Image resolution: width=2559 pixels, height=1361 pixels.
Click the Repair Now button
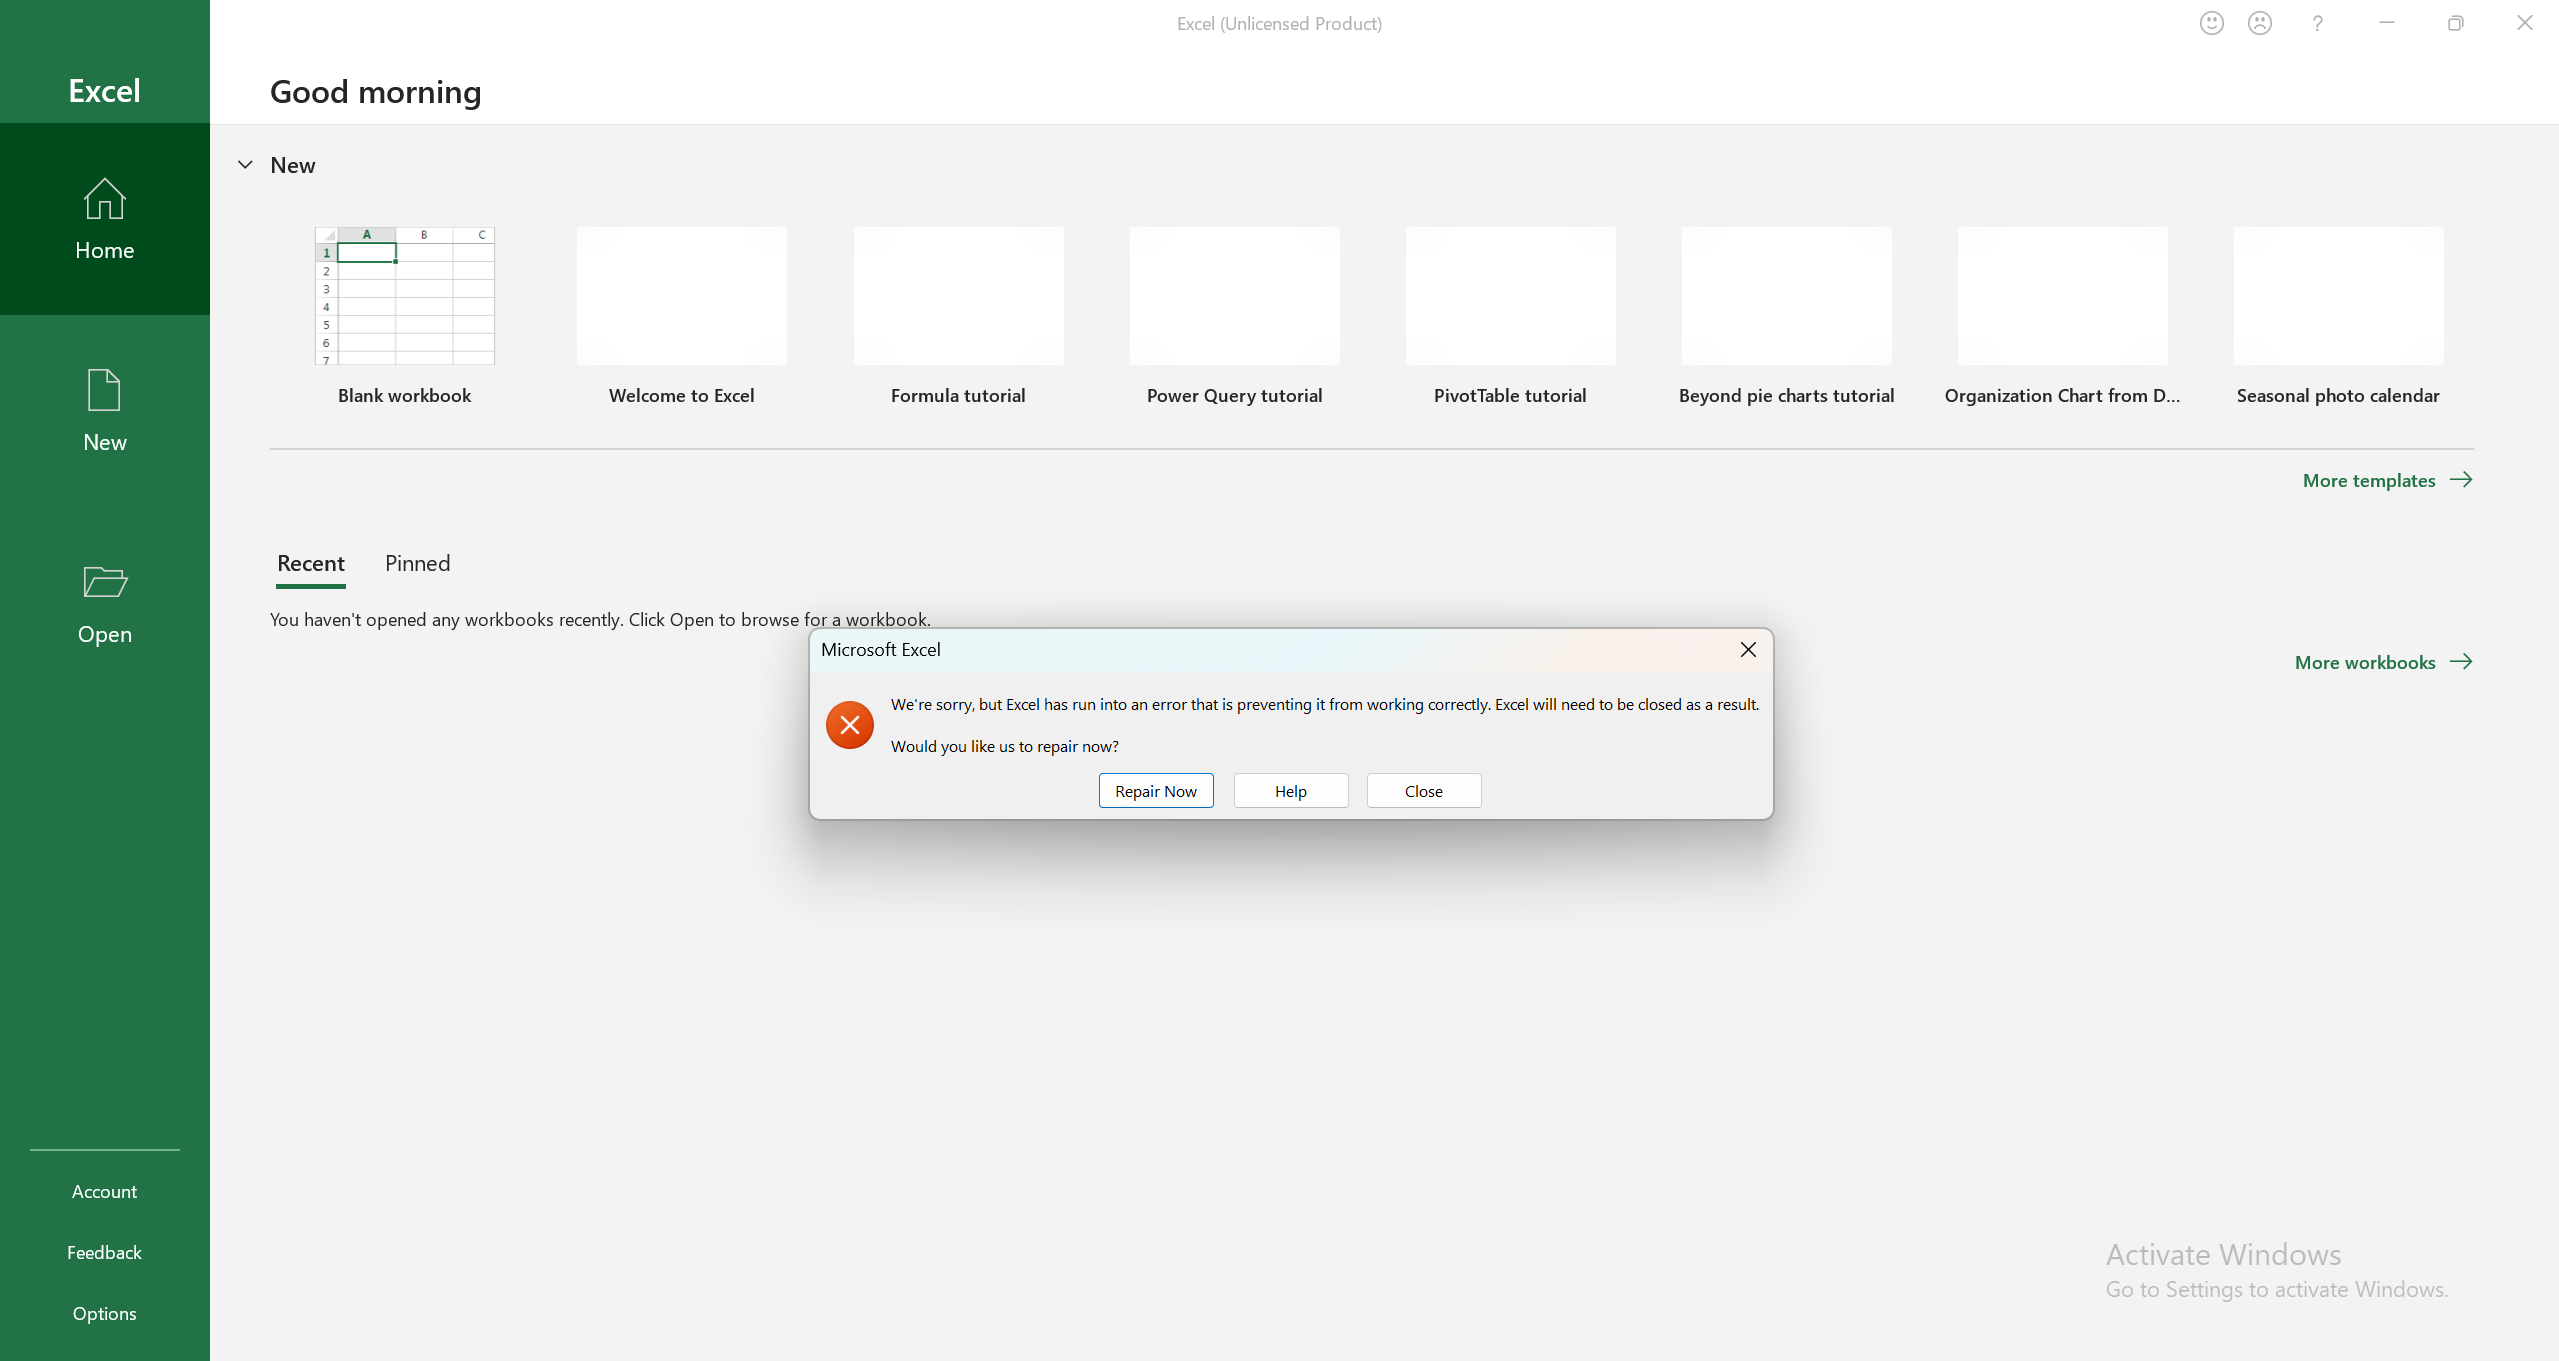click(1156, 791)
